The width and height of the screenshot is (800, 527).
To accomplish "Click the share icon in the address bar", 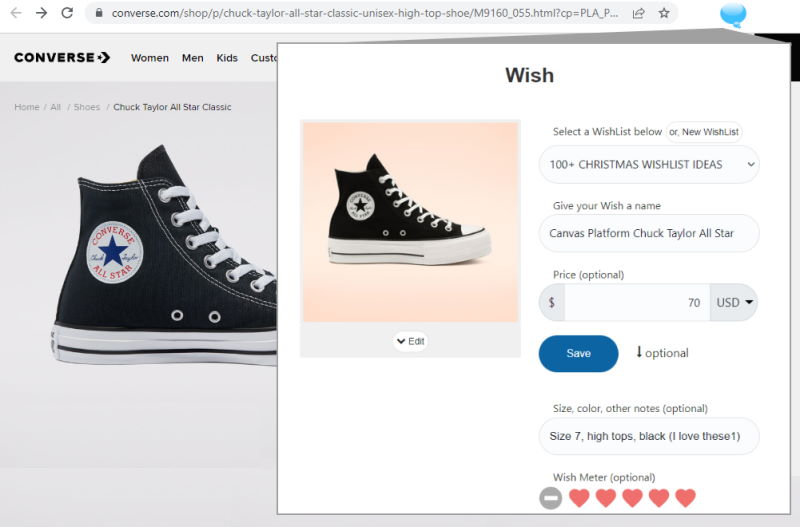I will coord(639,13).
